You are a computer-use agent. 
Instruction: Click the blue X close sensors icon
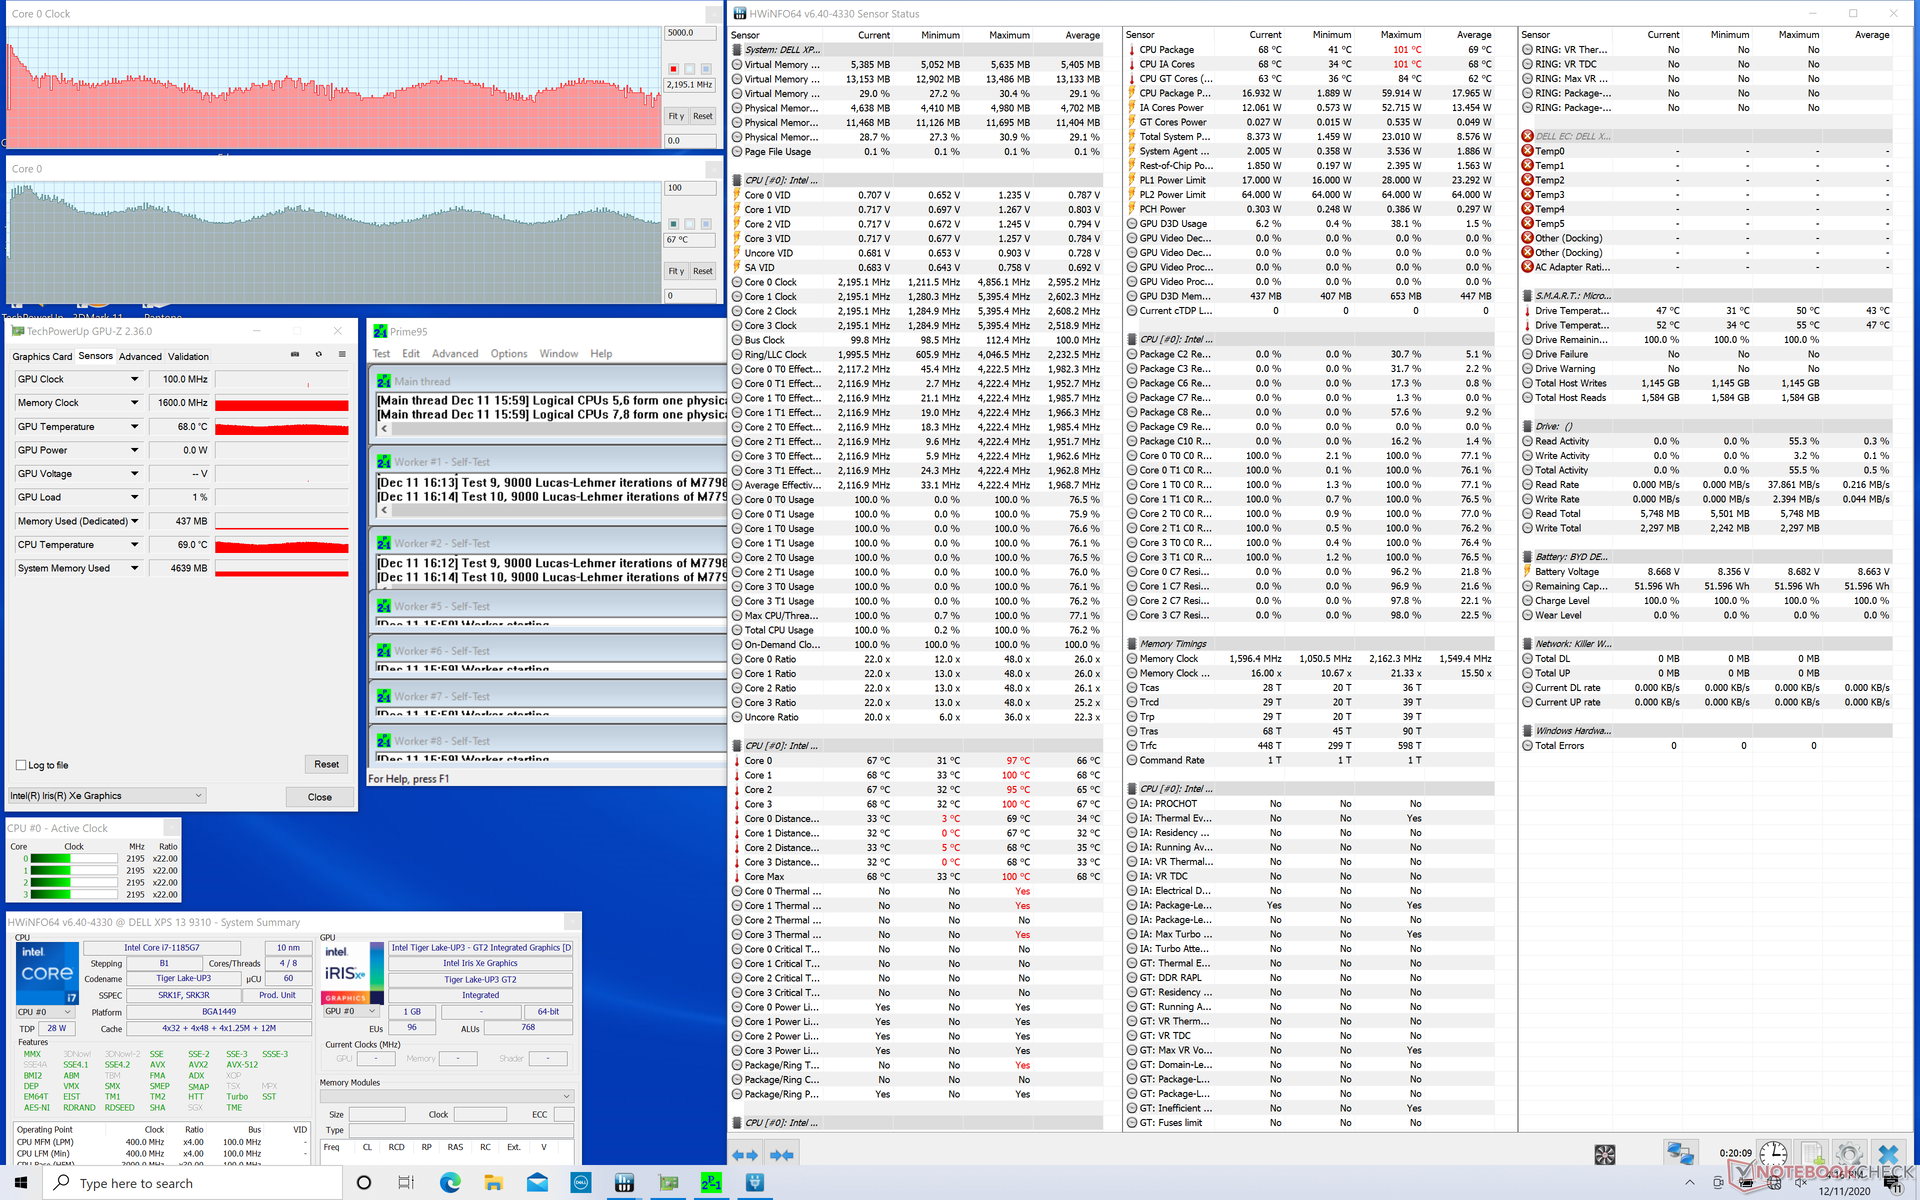coord(1888,1155)
